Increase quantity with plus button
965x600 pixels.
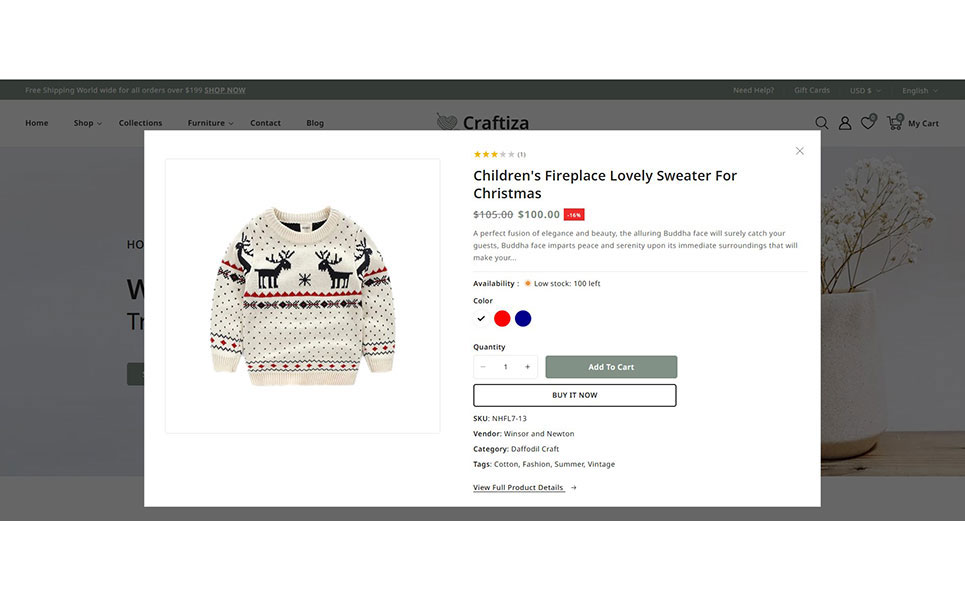[x=527, y=367]
